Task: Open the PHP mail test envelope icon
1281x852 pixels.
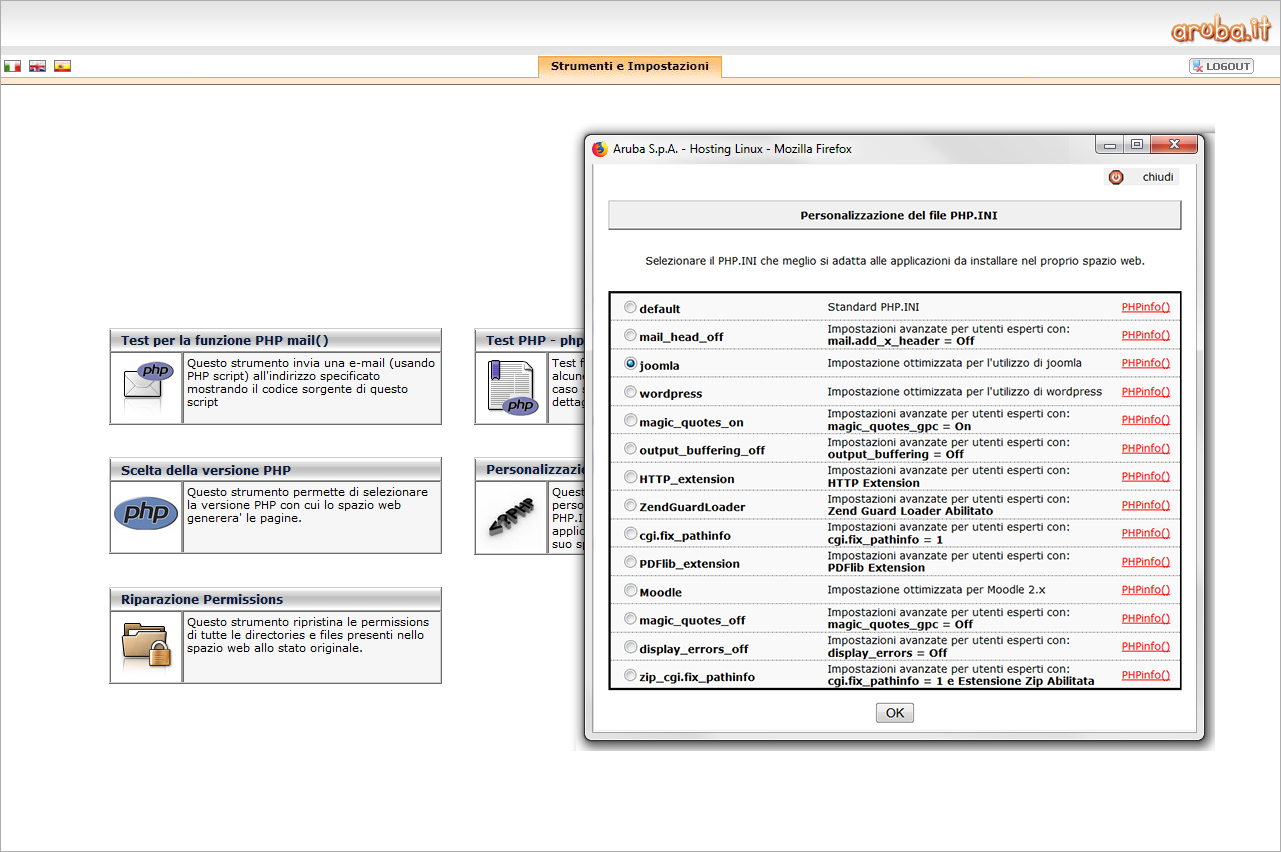Action: click(x=146, y=387)
